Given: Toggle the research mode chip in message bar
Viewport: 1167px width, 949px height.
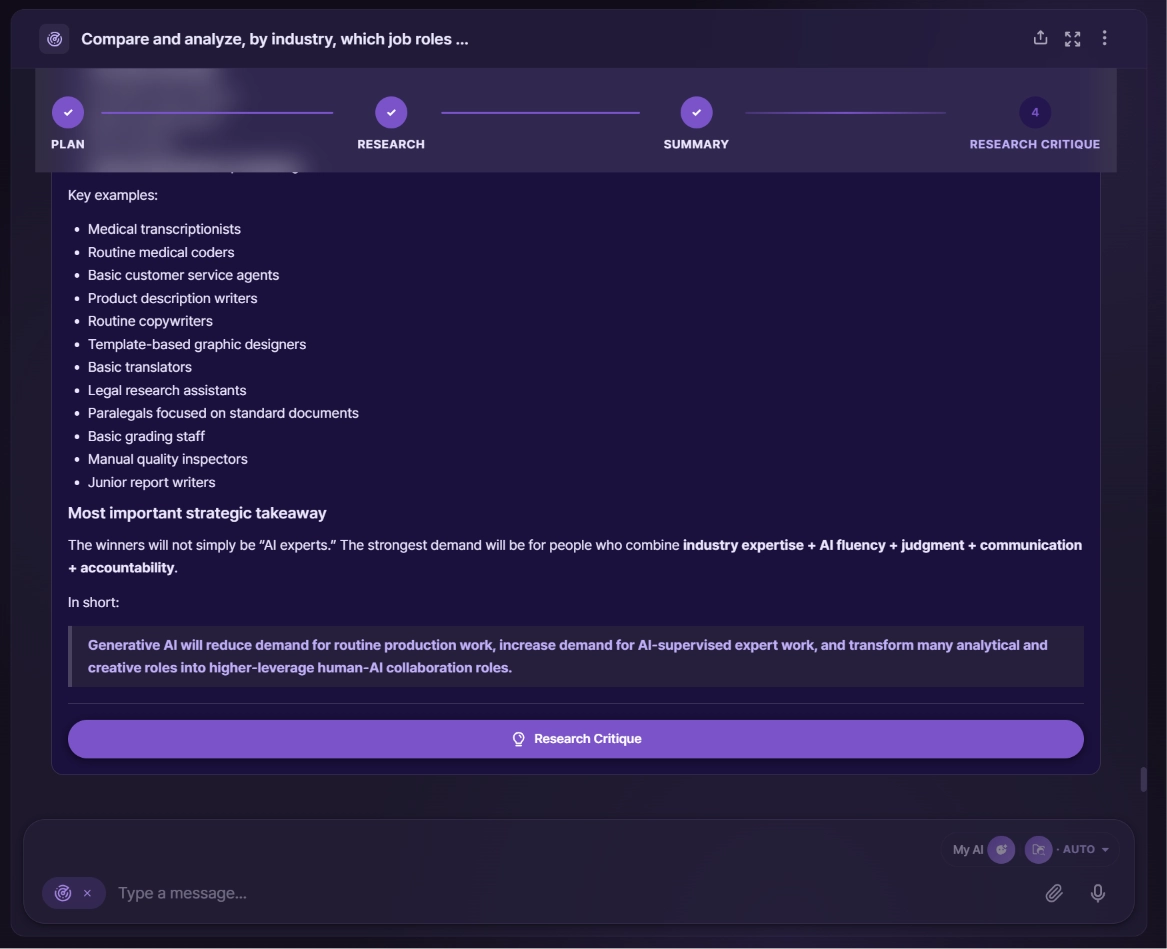Looking at the screenshot, I should 63,892.
